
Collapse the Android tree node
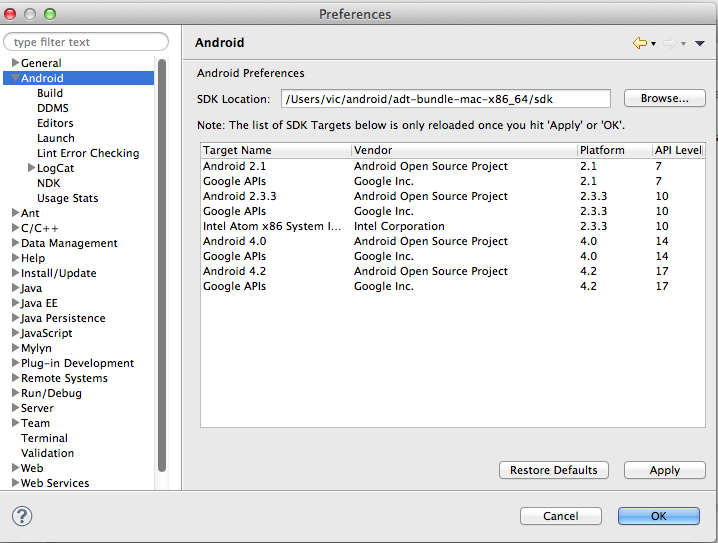tap(15, 77)
